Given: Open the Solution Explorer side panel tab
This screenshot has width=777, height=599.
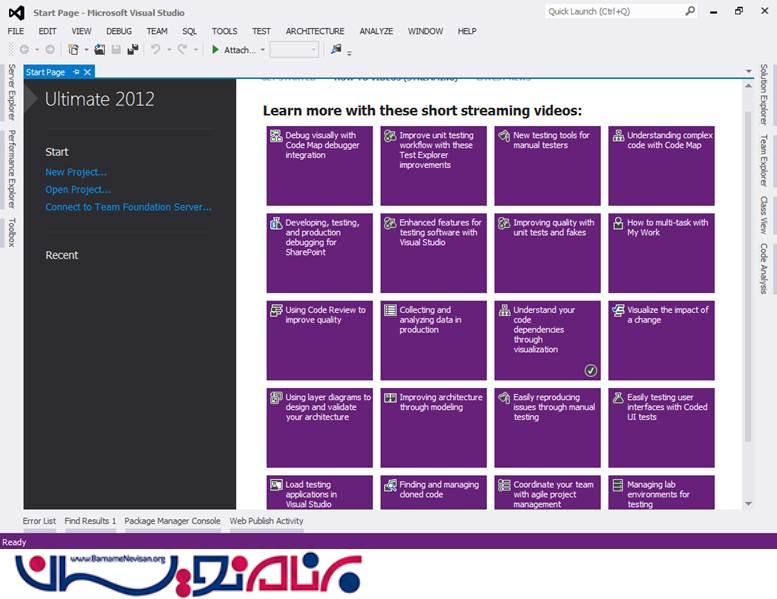Looking at the screenshot, I should pyautogui.click(x=765, y=98).
